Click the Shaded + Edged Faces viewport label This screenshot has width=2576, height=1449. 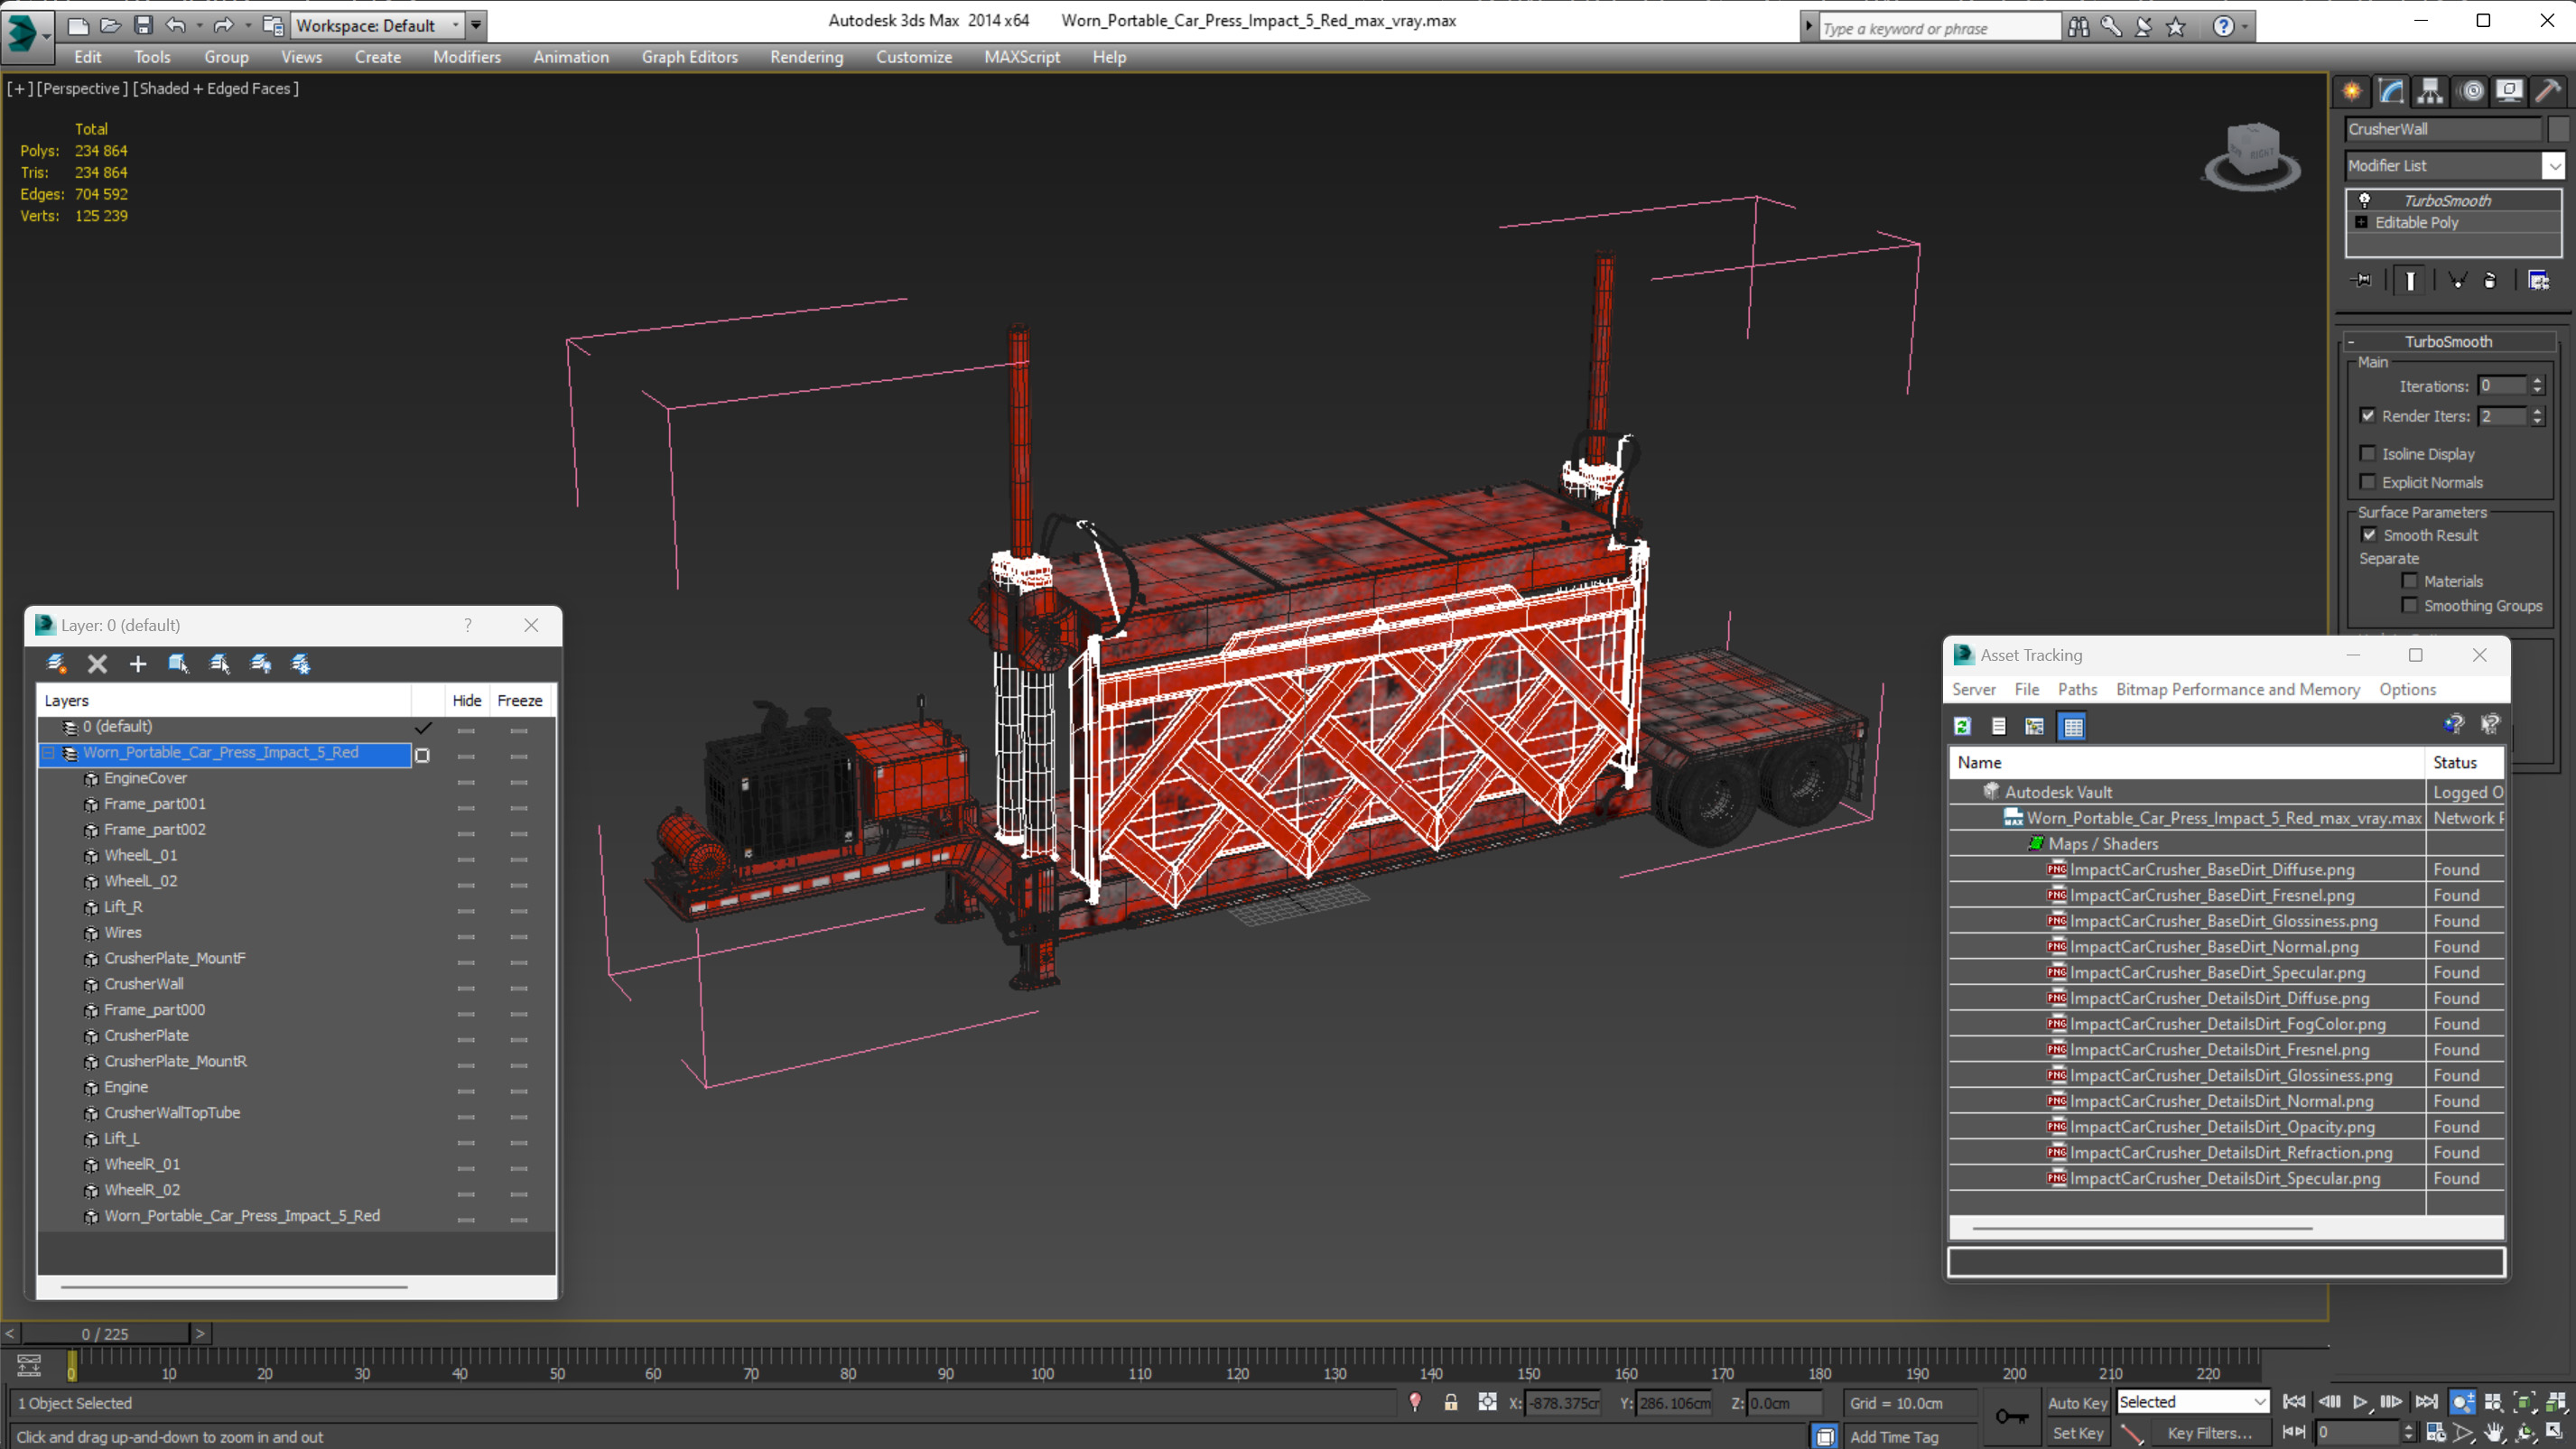tap(215, 88)
